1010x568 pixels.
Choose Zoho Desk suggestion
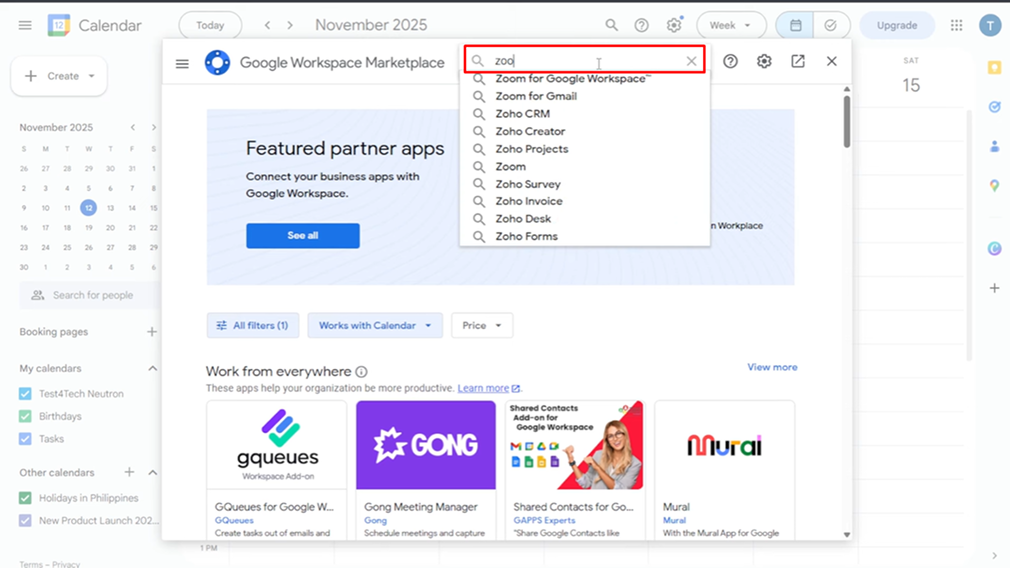point(585,219)
